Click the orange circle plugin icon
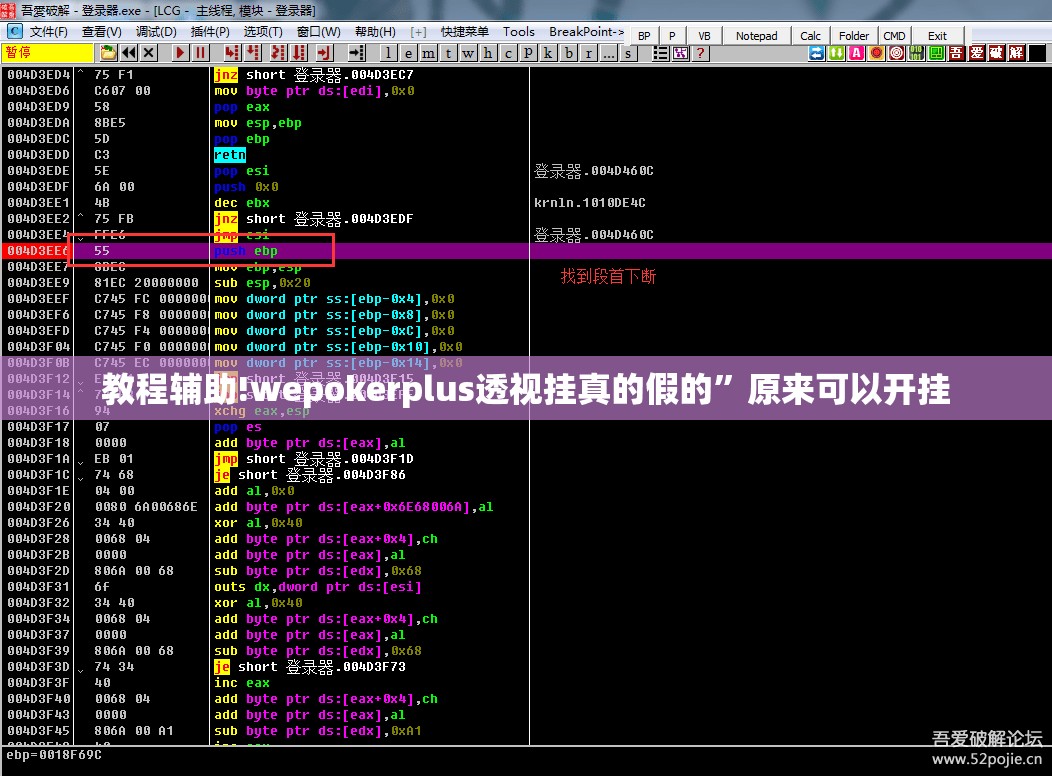The height and width of the screenshot is (776, 1052). 877,53
